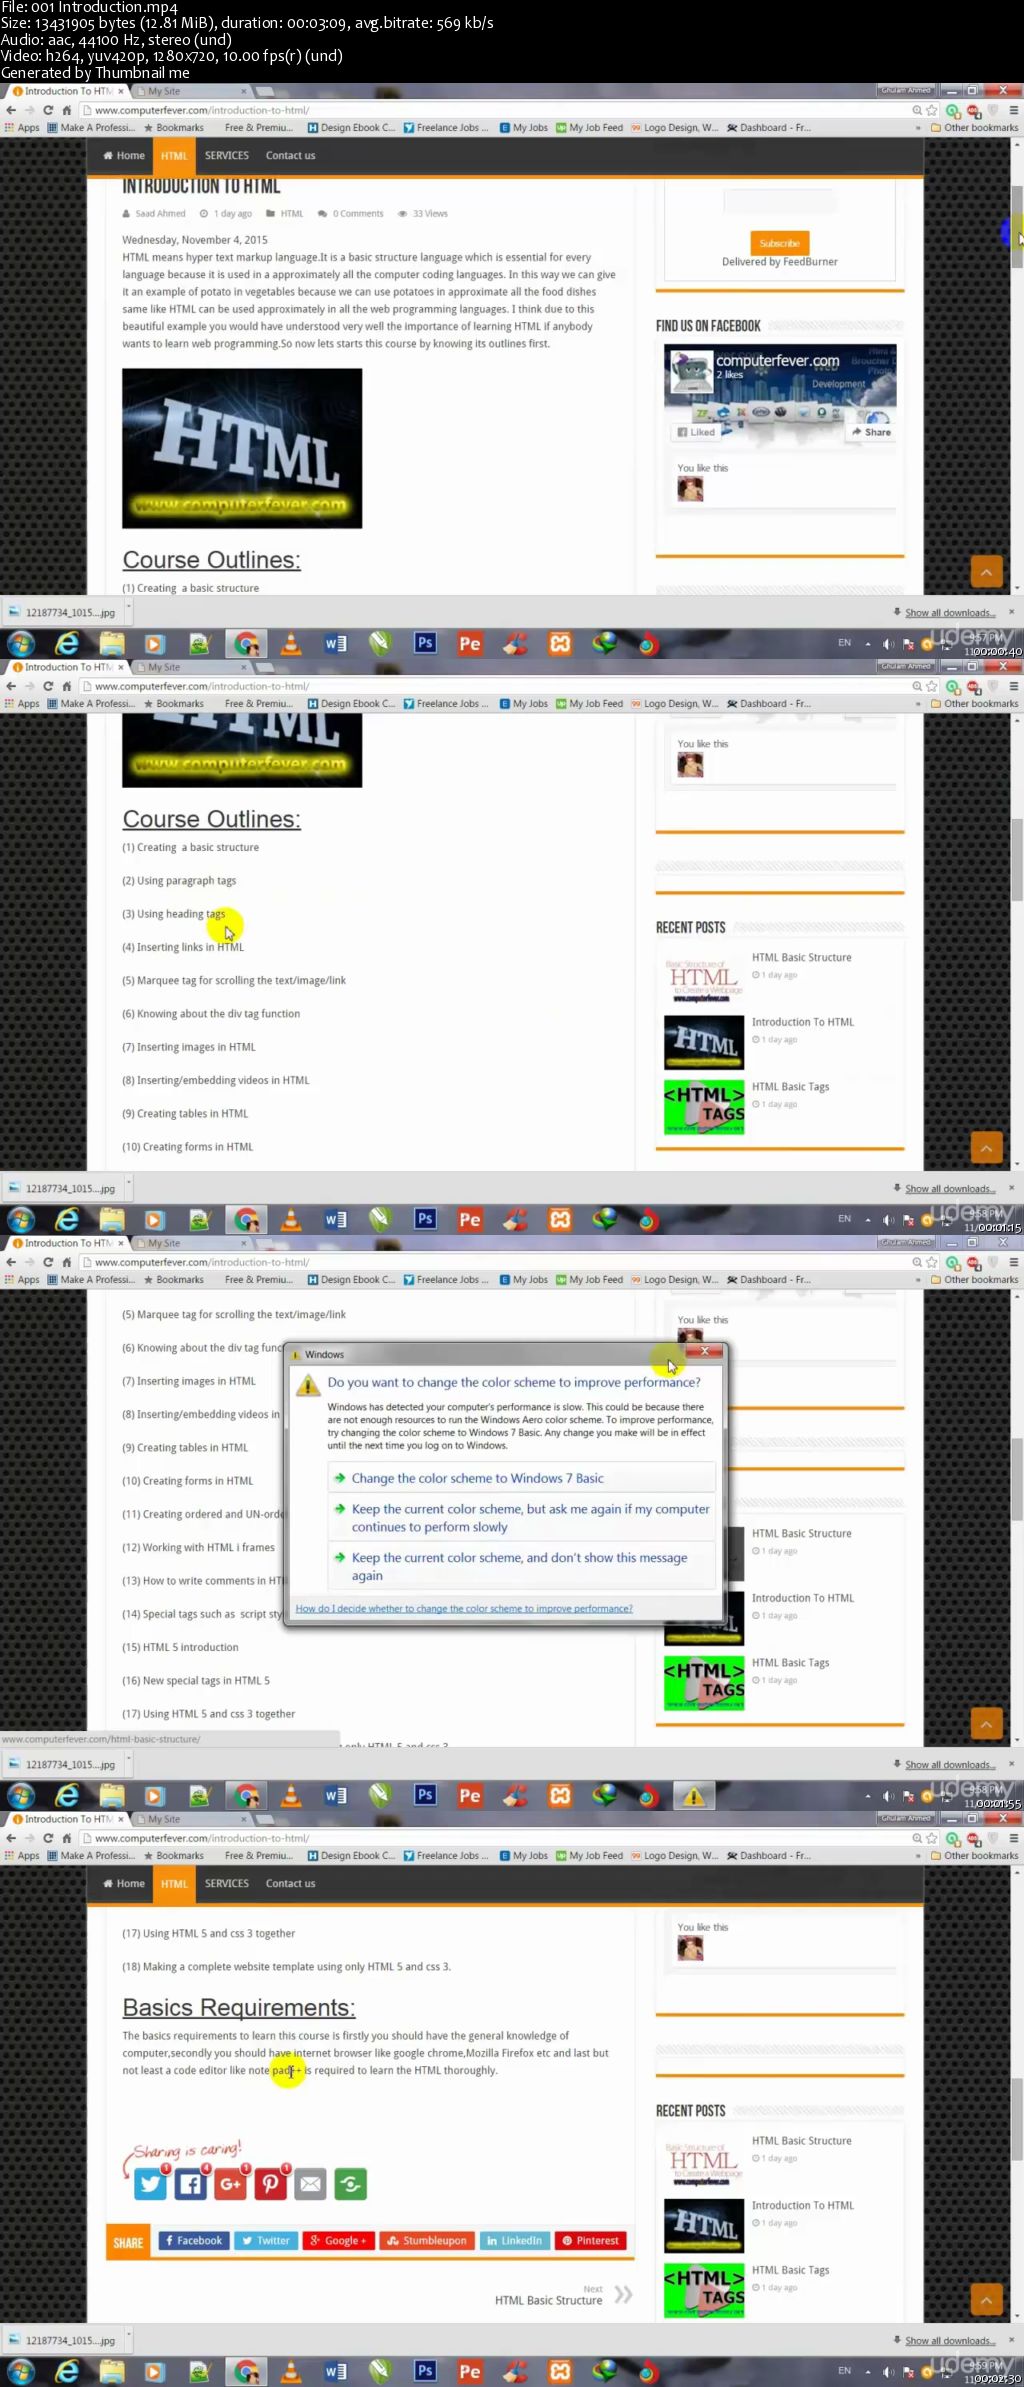The height and width of the screenshot is (2387, 1024).
Task: Click the Word taskbar icon in the 00:02:30 frame
Action: click(x=335, y=2370)
